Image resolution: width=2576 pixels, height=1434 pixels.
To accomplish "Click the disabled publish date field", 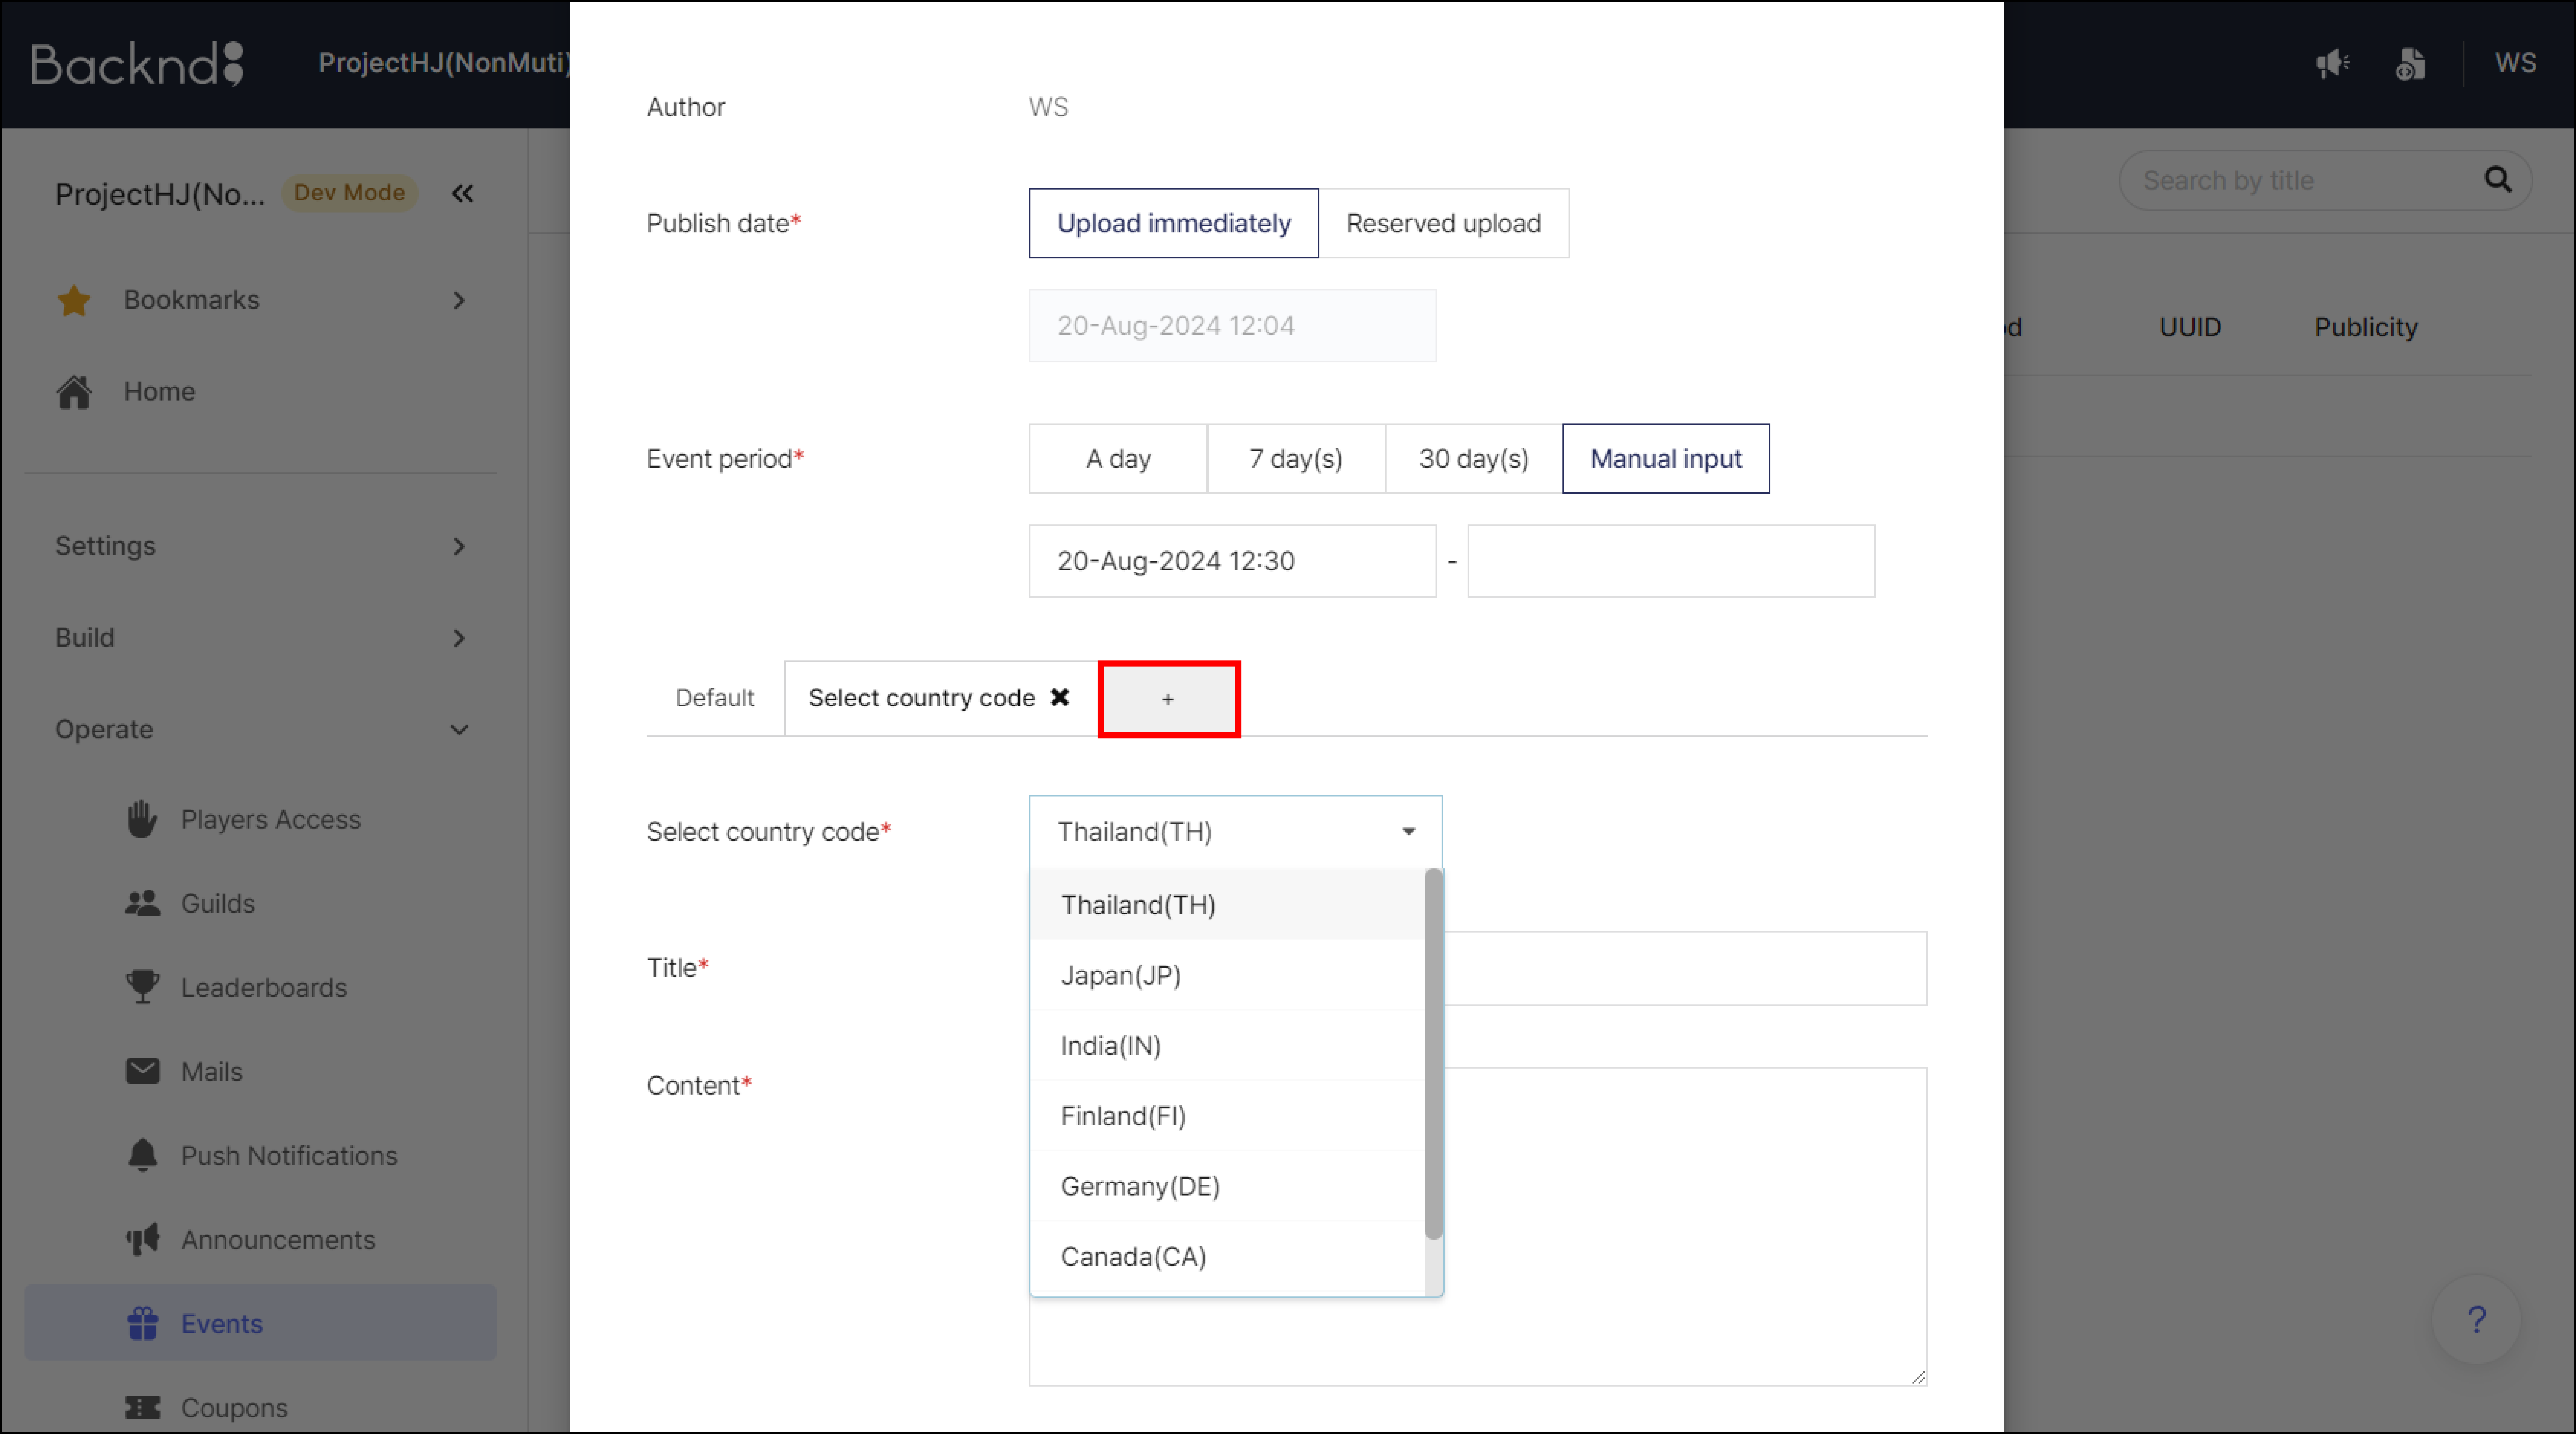I will click(x=1232, y=326).
